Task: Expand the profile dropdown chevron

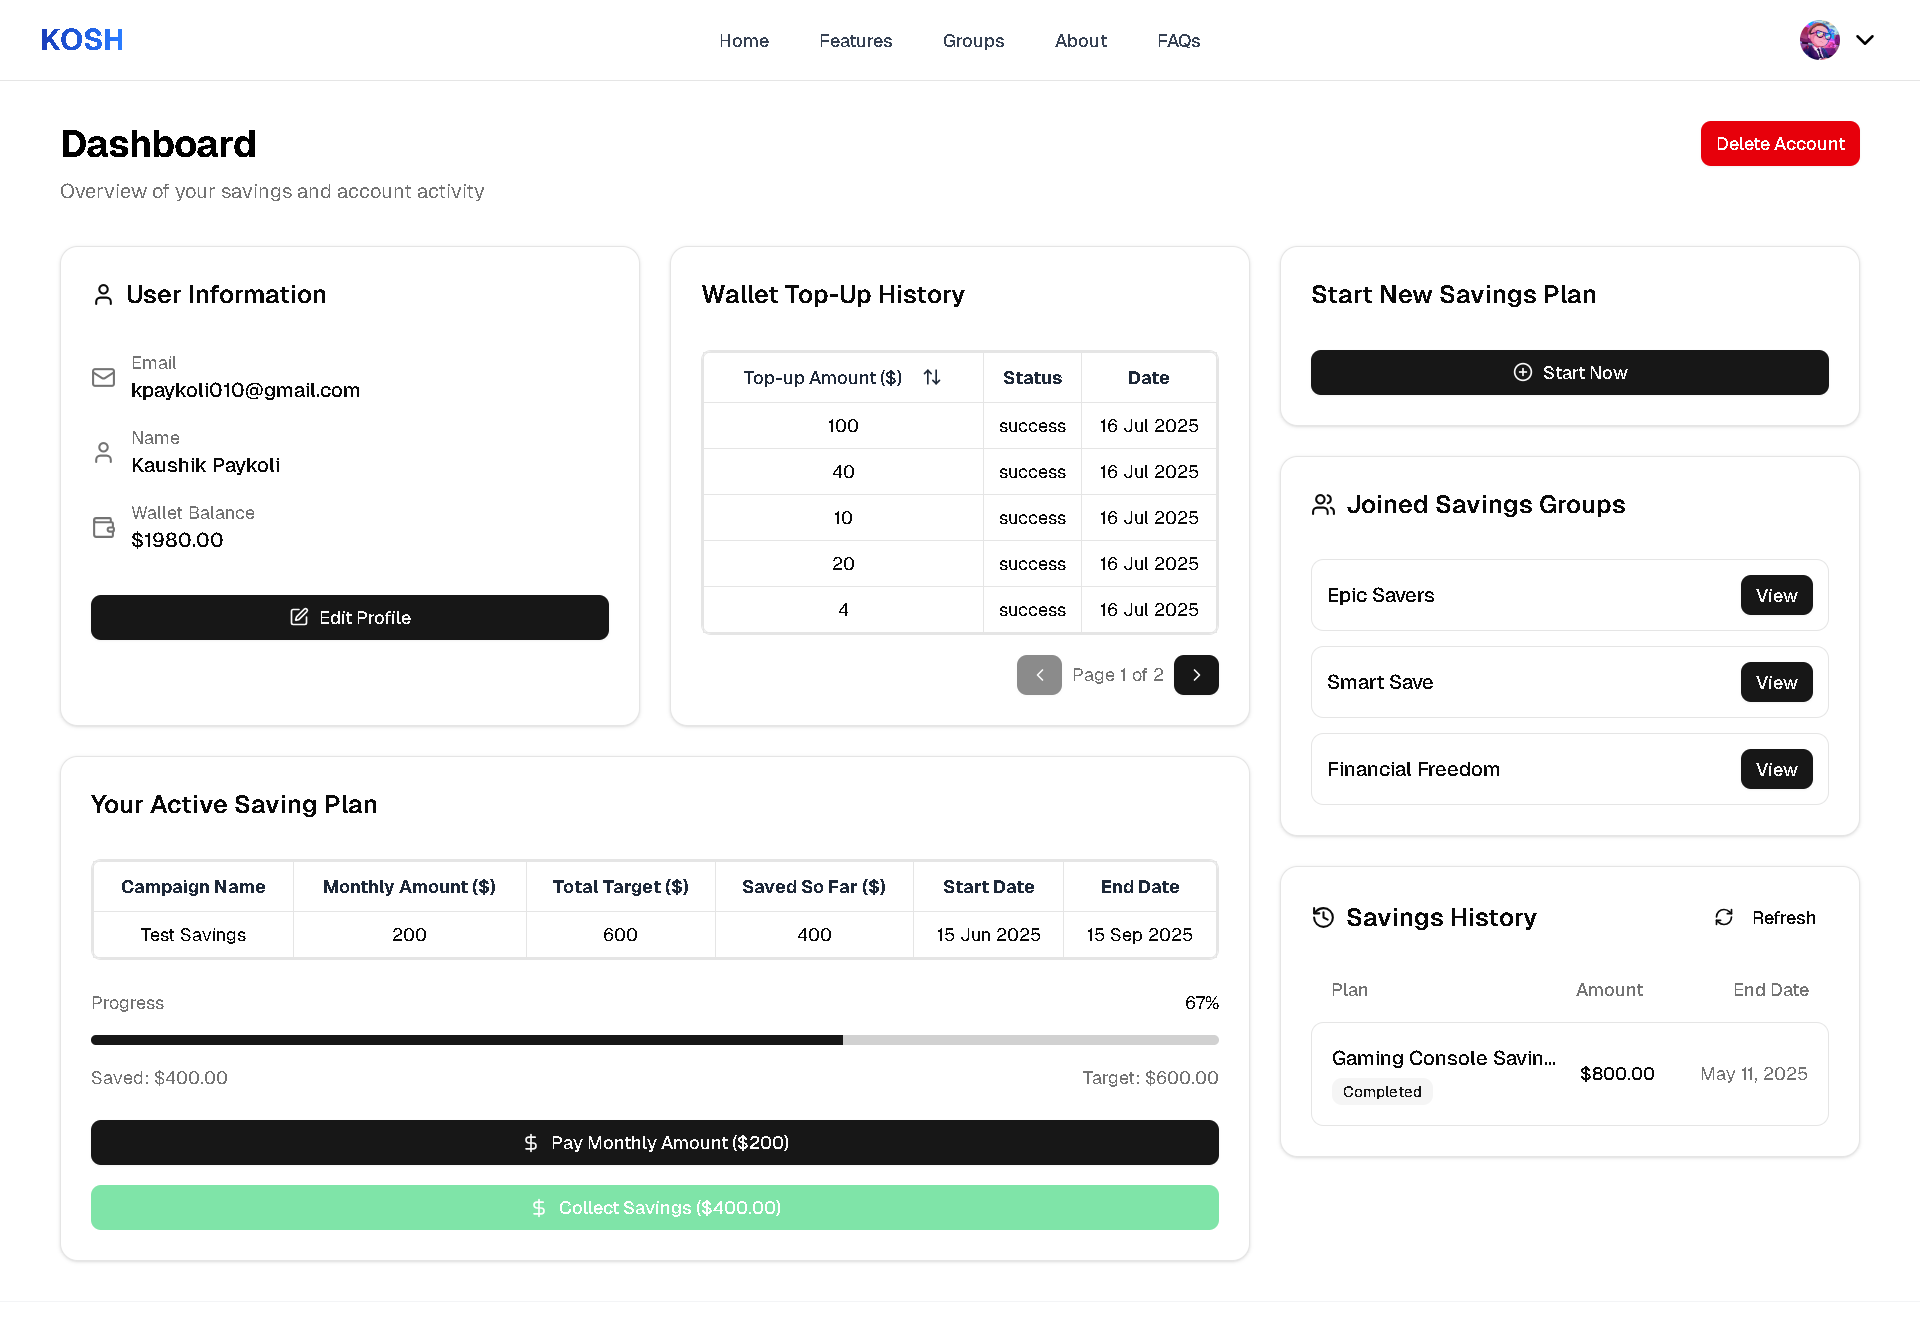Action: (1865, 40)
